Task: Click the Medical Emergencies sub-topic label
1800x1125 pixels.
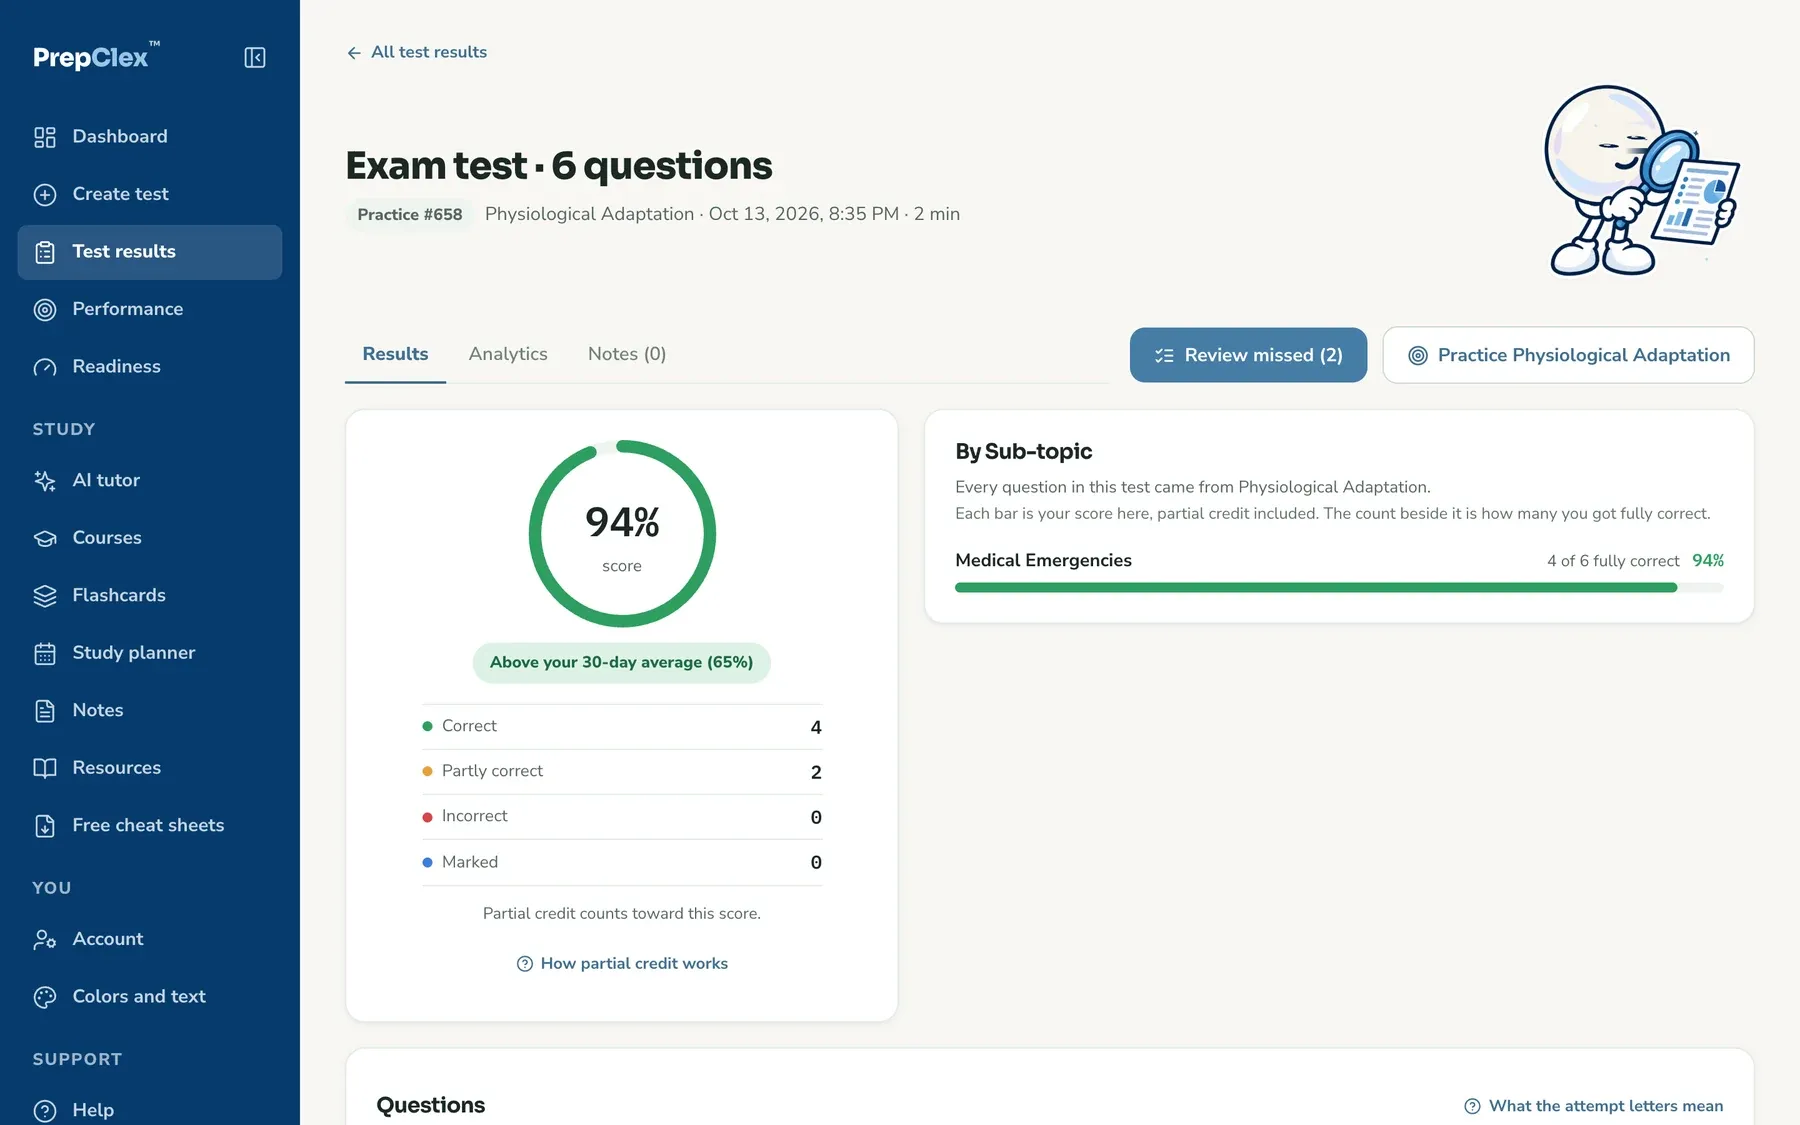Action: pyautogui.click(x=1043, y=561)
